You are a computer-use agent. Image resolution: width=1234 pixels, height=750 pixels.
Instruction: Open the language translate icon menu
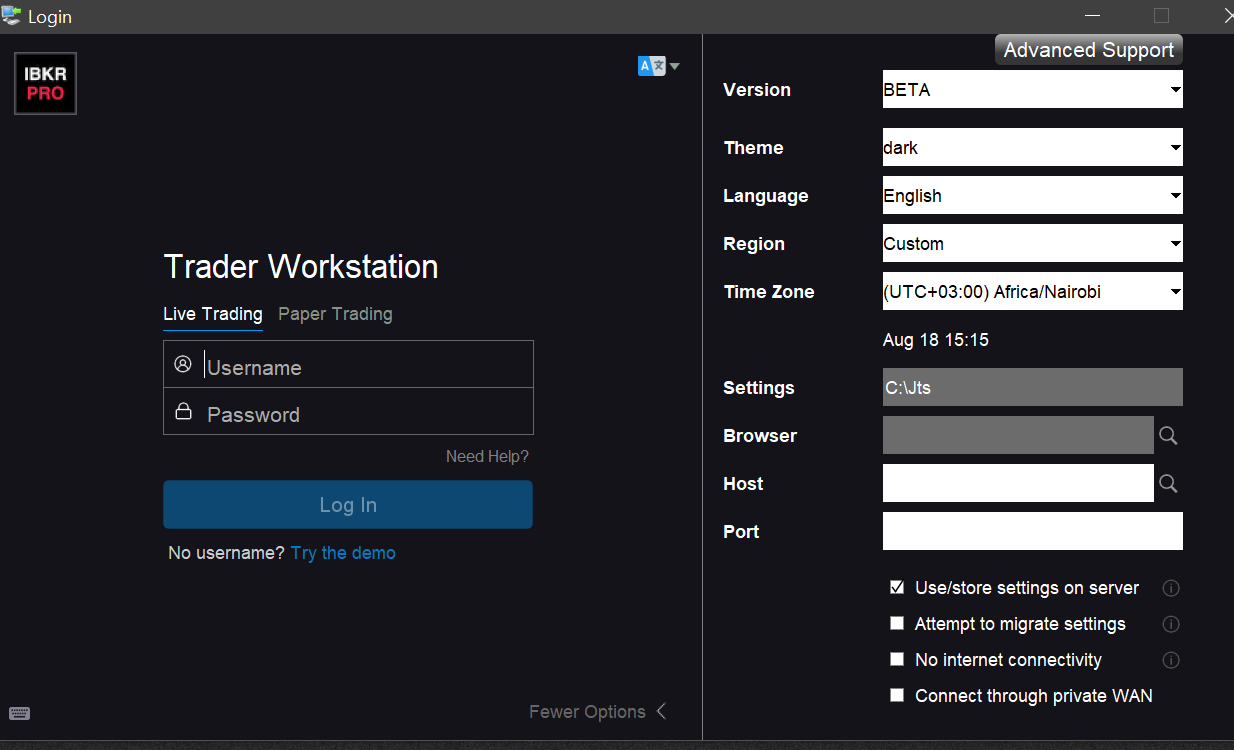[x=657, y=66]
